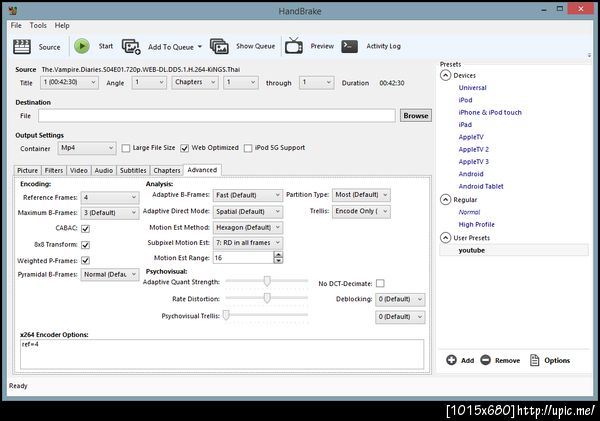Open the Partition Type dropdown
This screenshot has height=421, width=600.
361,195
